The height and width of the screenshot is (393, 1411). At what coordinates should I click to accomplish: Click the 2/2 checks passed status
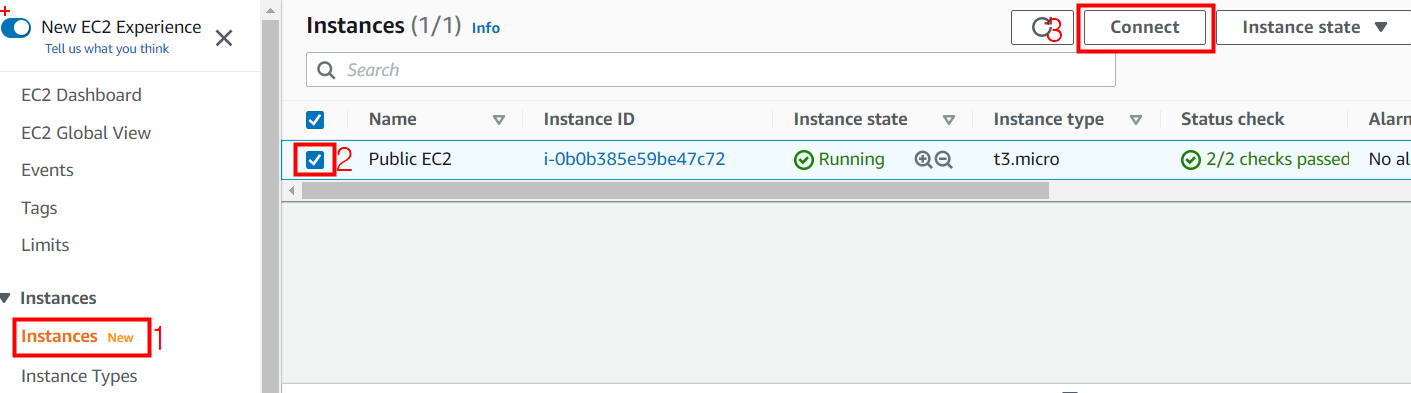pos(1278,159)
